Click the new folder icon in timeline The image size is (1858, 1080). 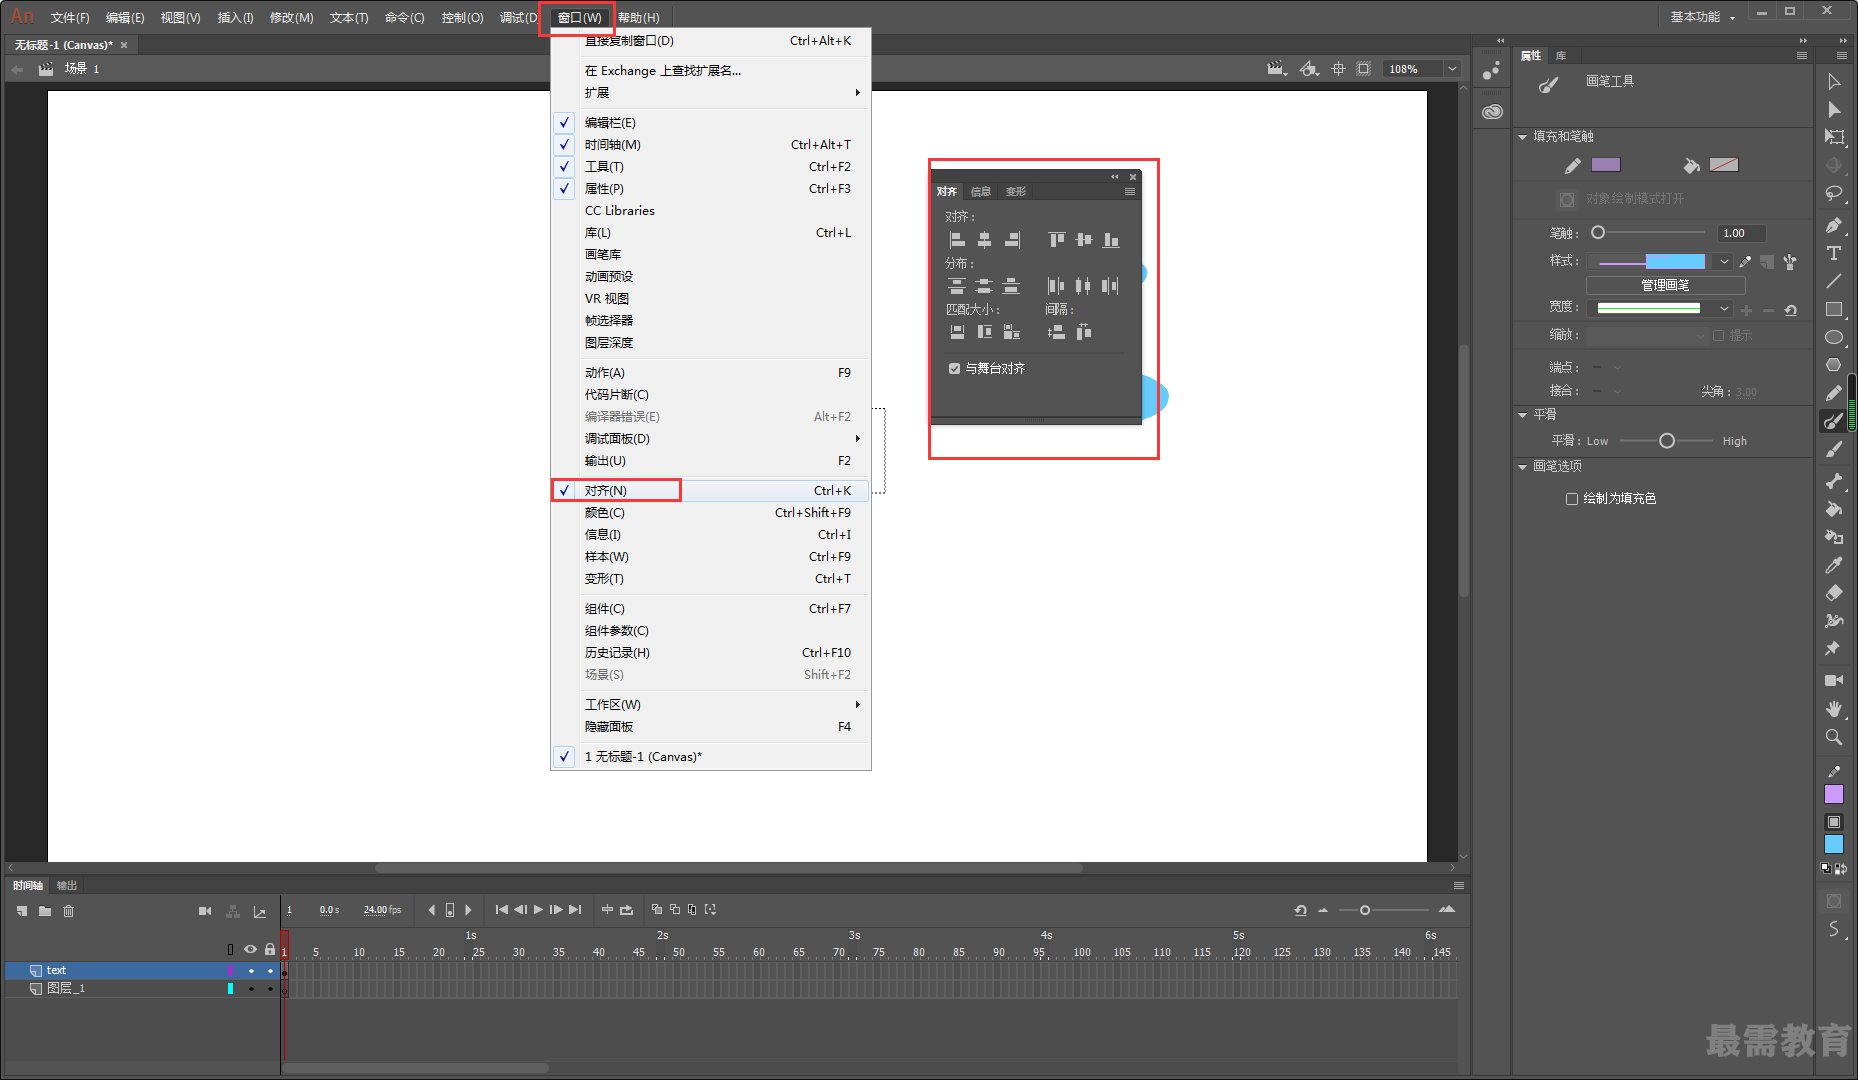tap(45, 911)
